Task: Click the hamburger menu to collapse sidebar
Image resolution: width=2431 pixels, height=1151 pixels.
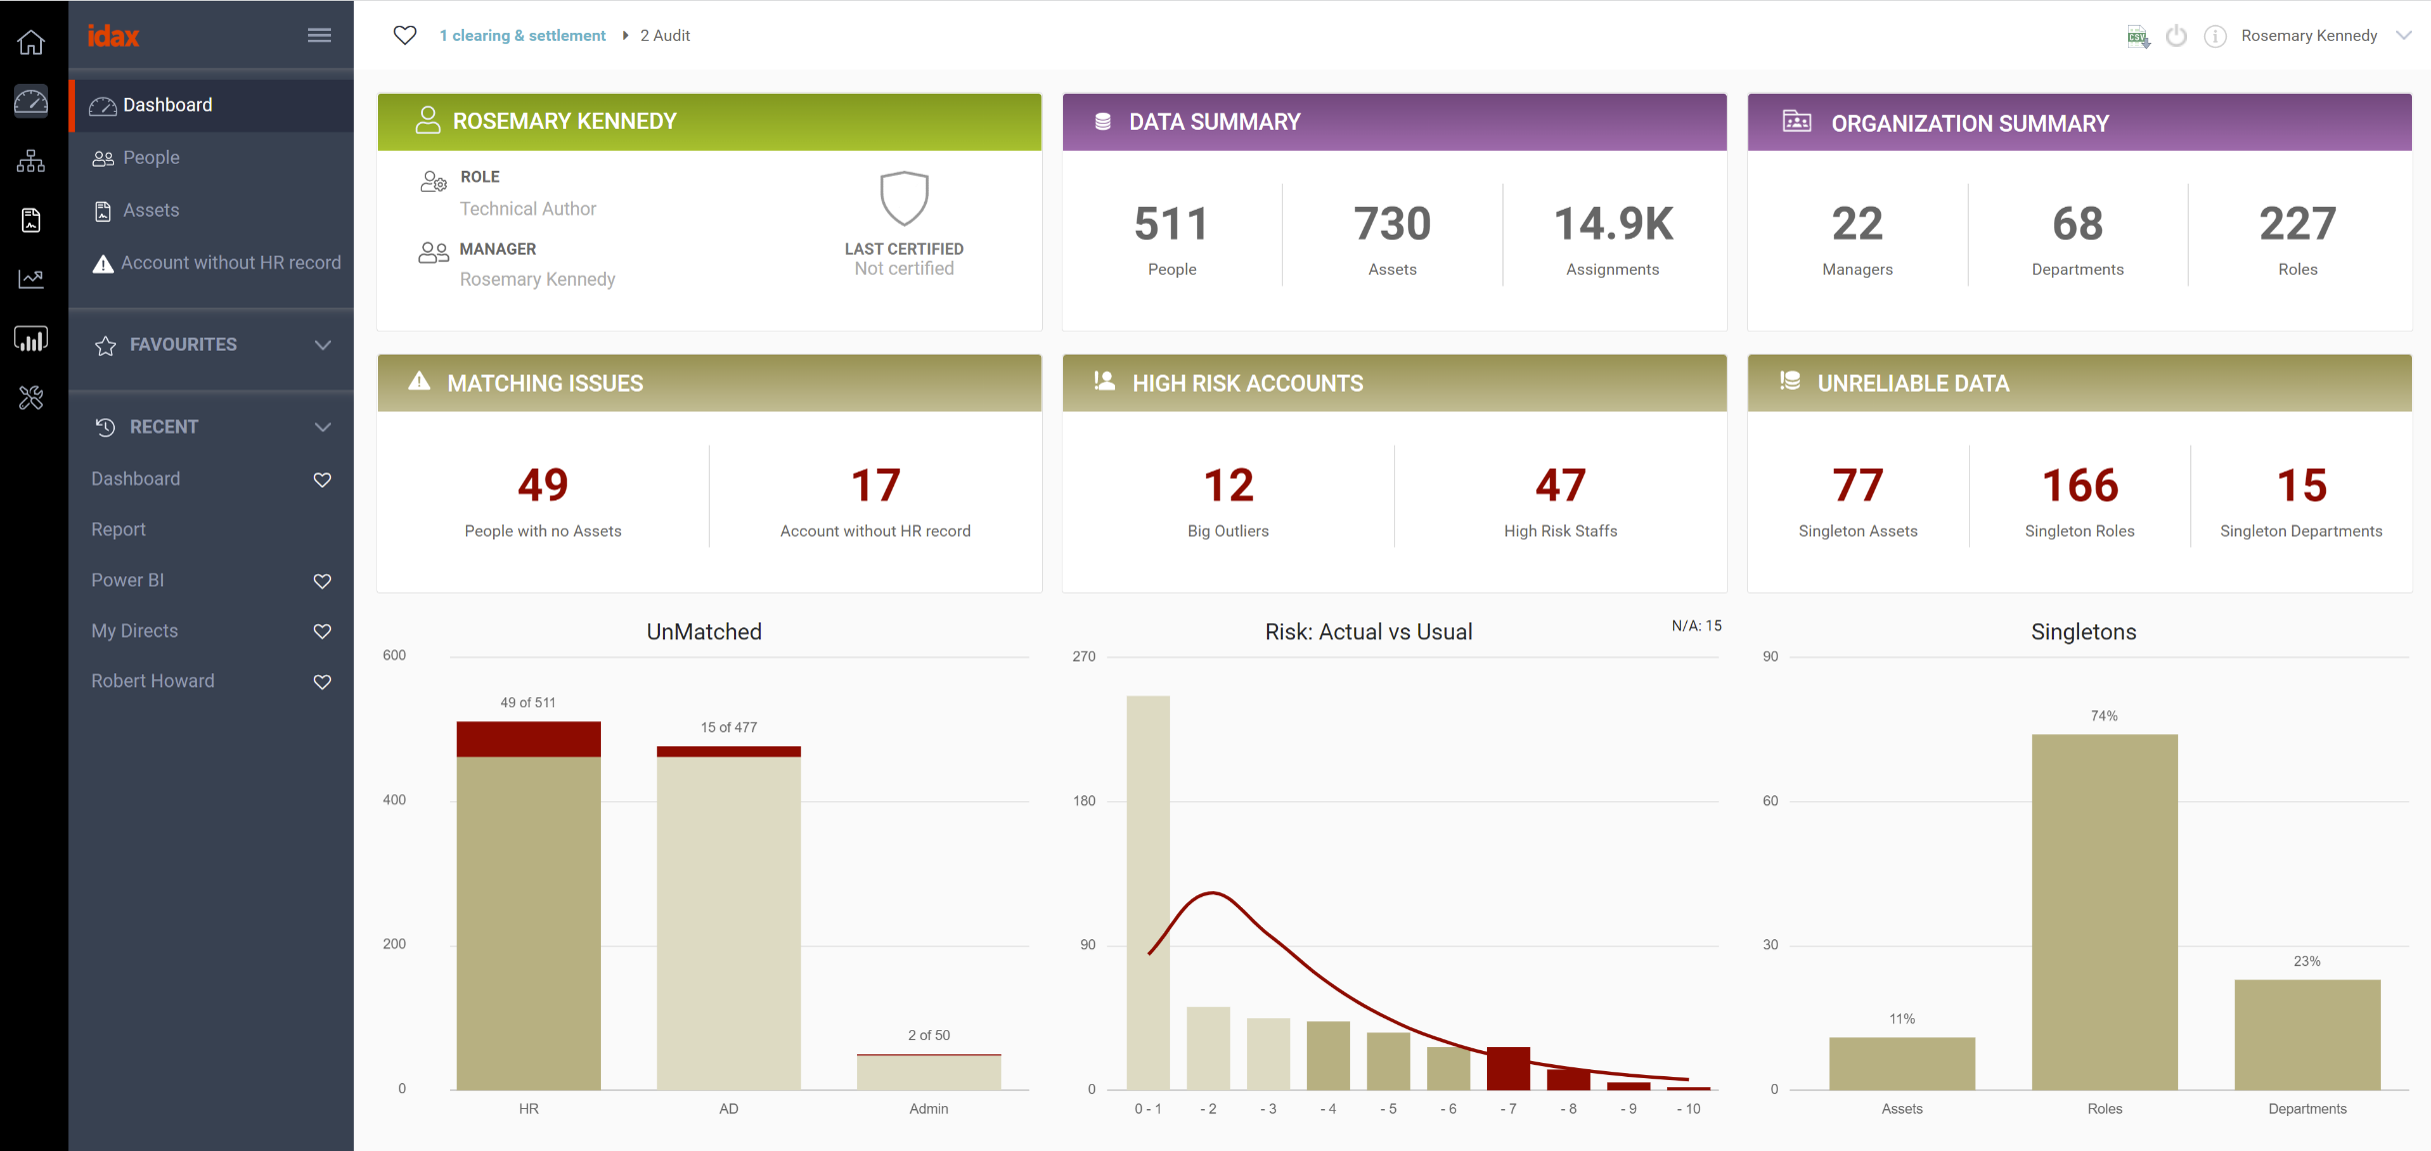Action: 319,36
